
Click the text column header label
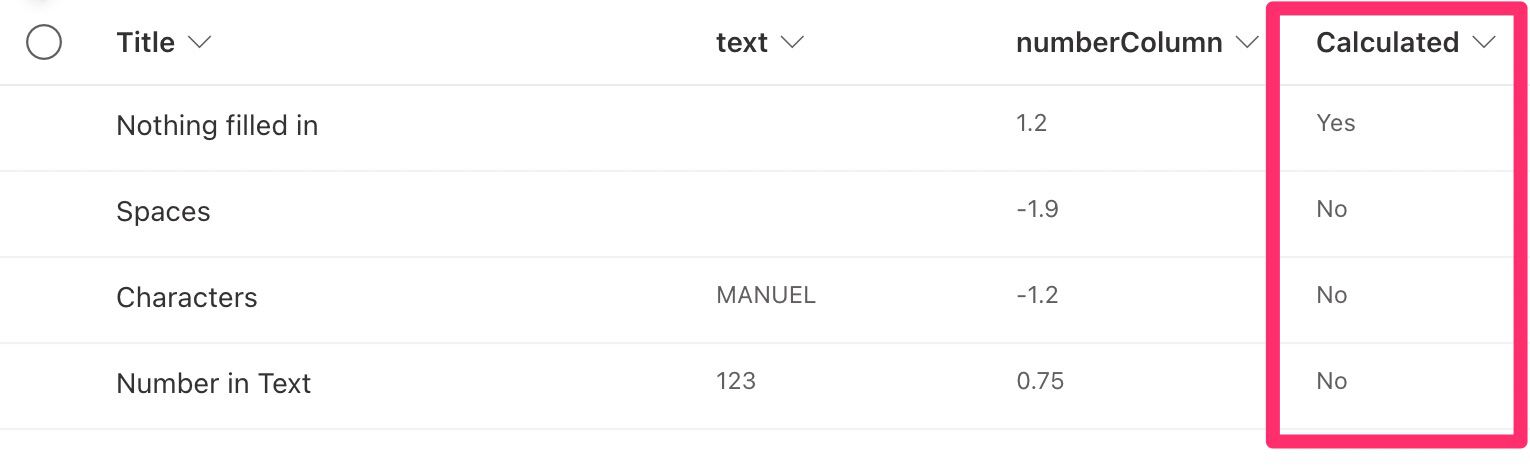coord(742,43)
